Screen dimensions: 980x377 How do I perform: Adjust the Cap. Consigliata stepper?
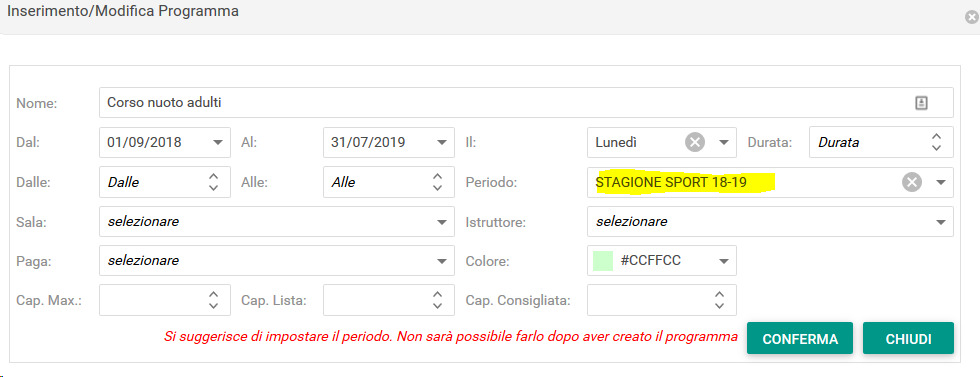(x=719, y=300)
